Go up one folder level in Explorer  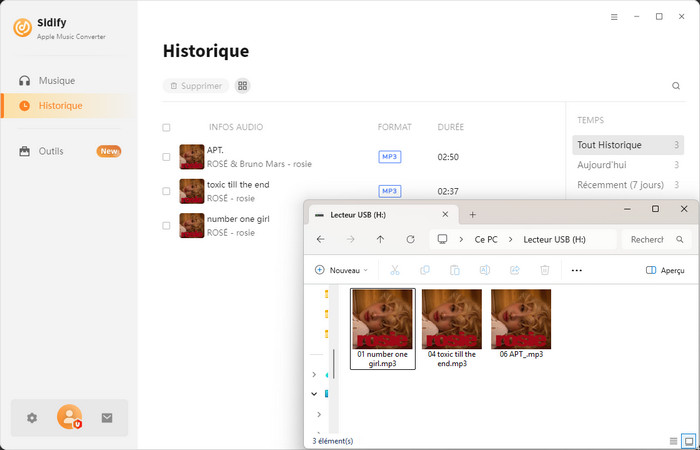pyautogui.click(x=380, y=239)
